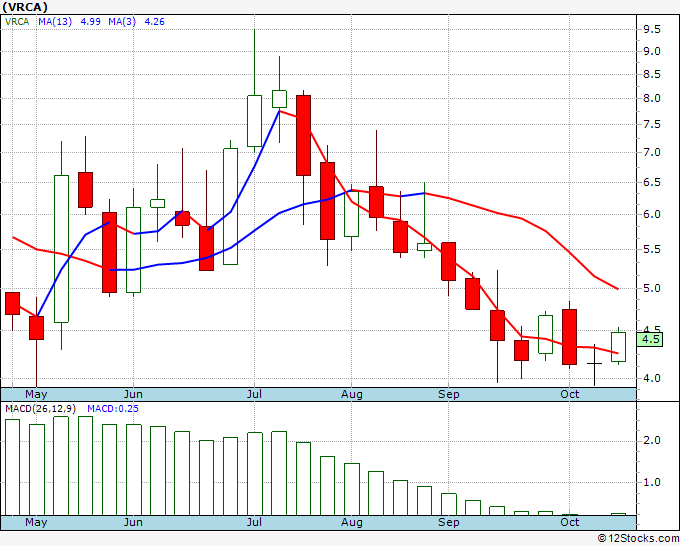Click the 5.0 price axis label
Screen dimensions: 680x546
tap(651, 288)
